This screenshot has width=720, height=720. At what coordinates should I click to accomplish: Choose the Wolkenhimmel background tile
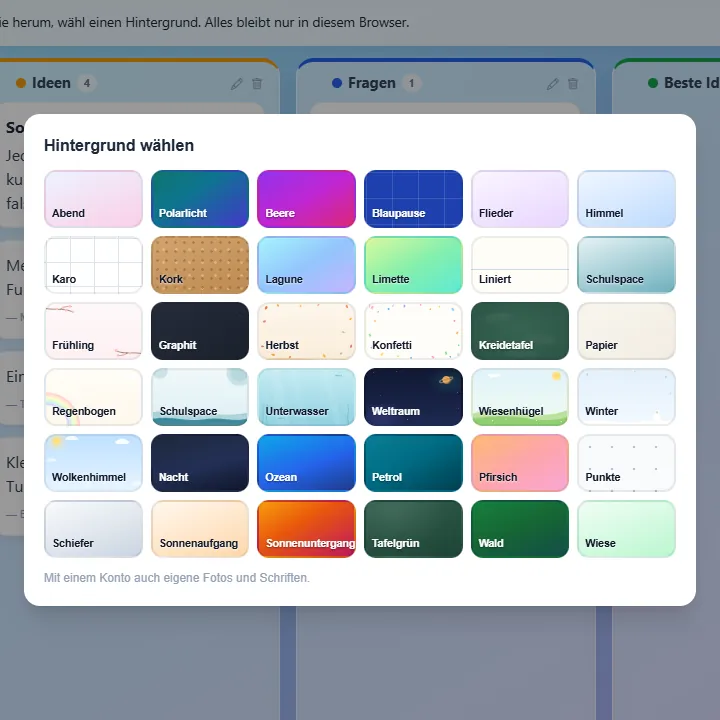tap(93, 463)
